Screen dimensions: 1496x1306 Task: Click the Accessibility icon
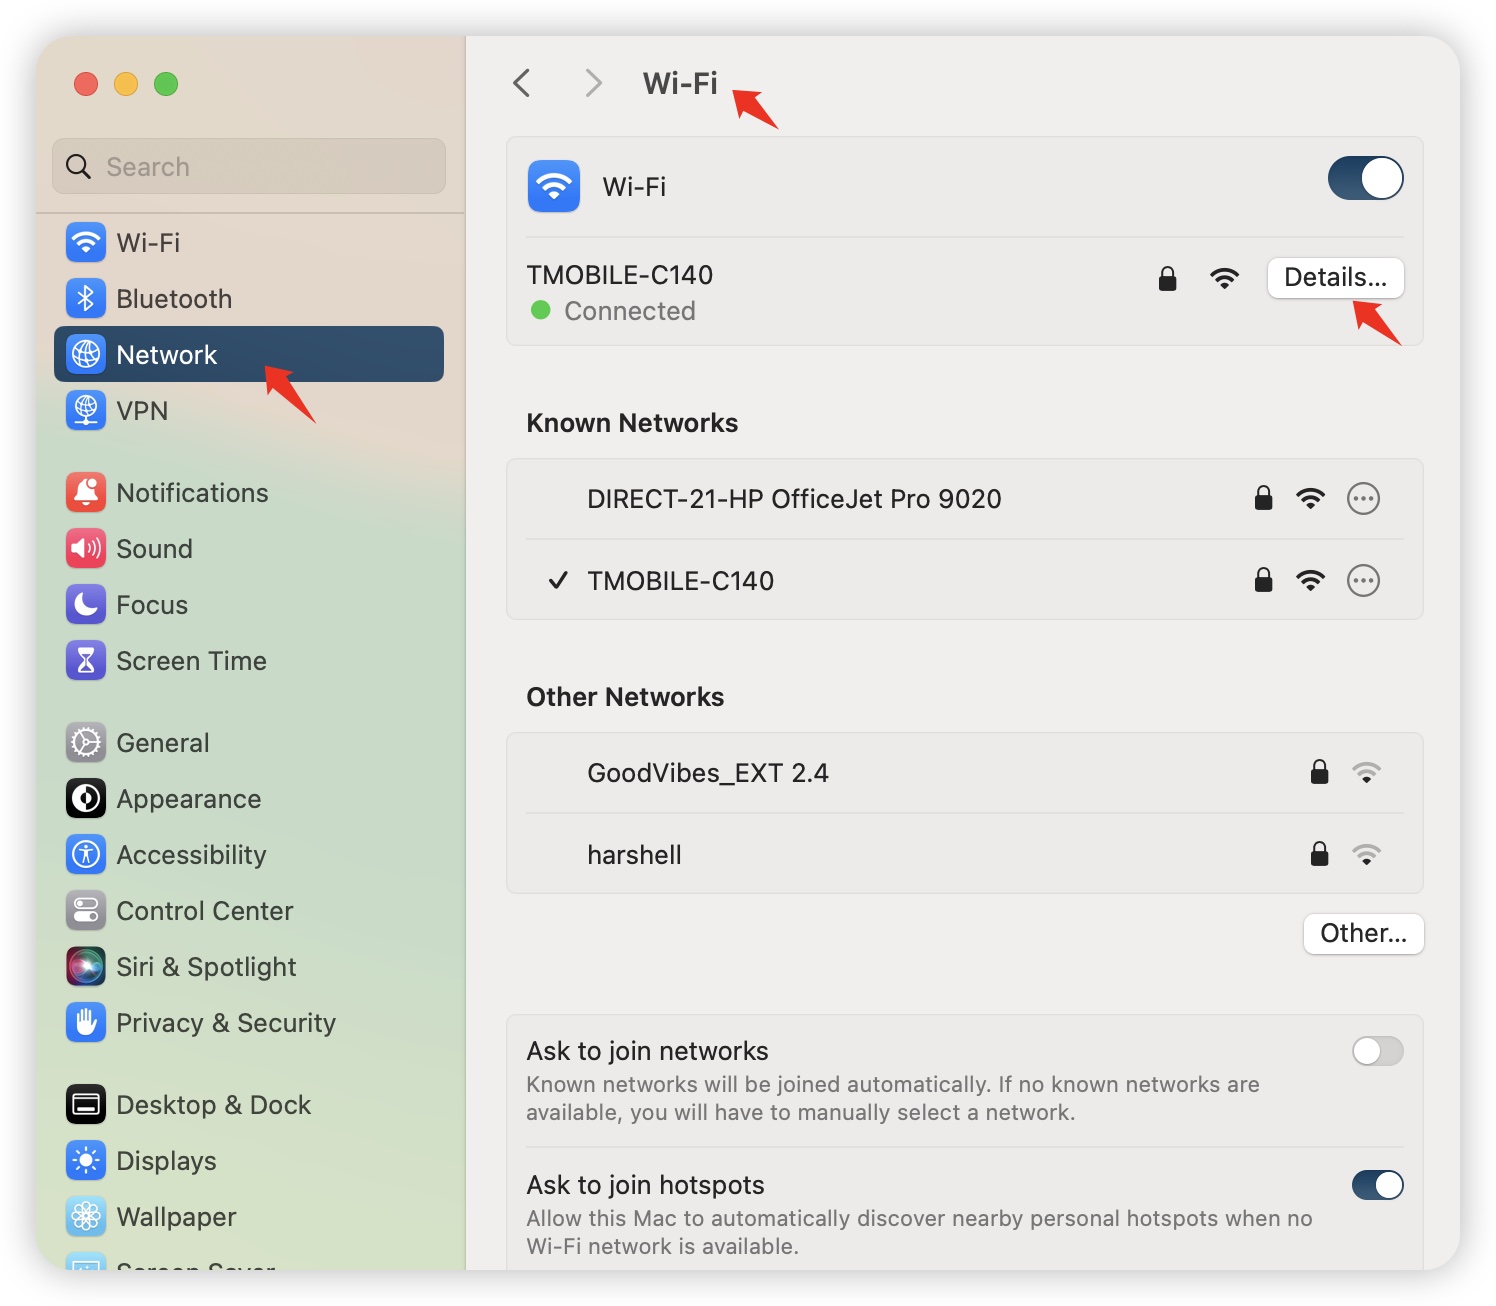(x=86, y=854)
